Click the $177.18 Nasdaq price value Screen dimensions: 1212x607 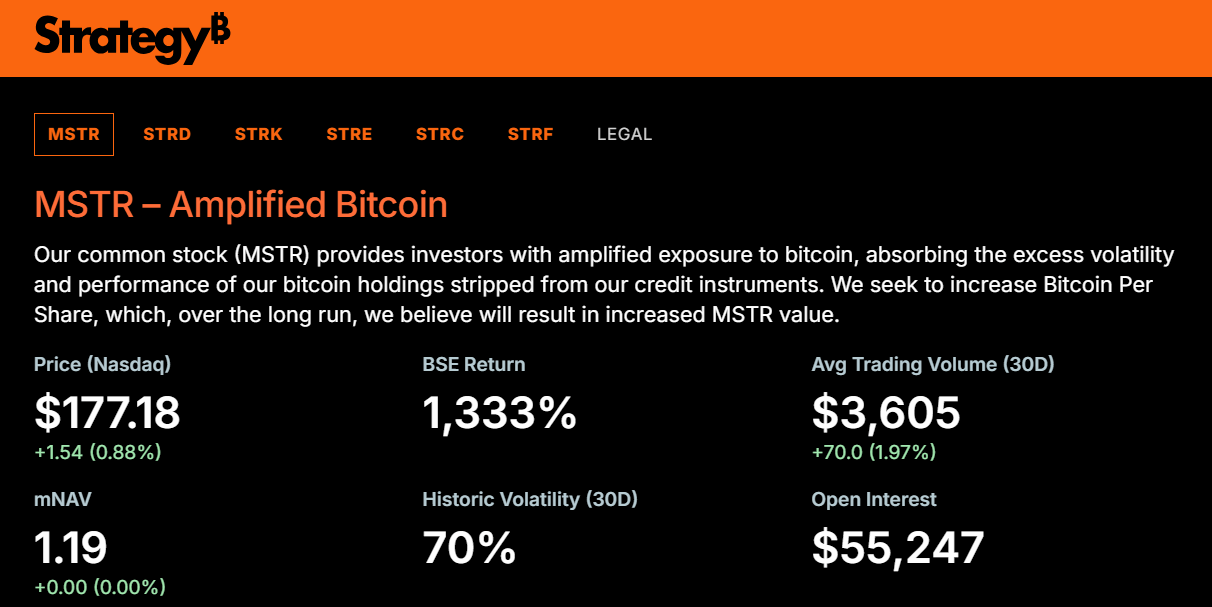coord(107,412)
